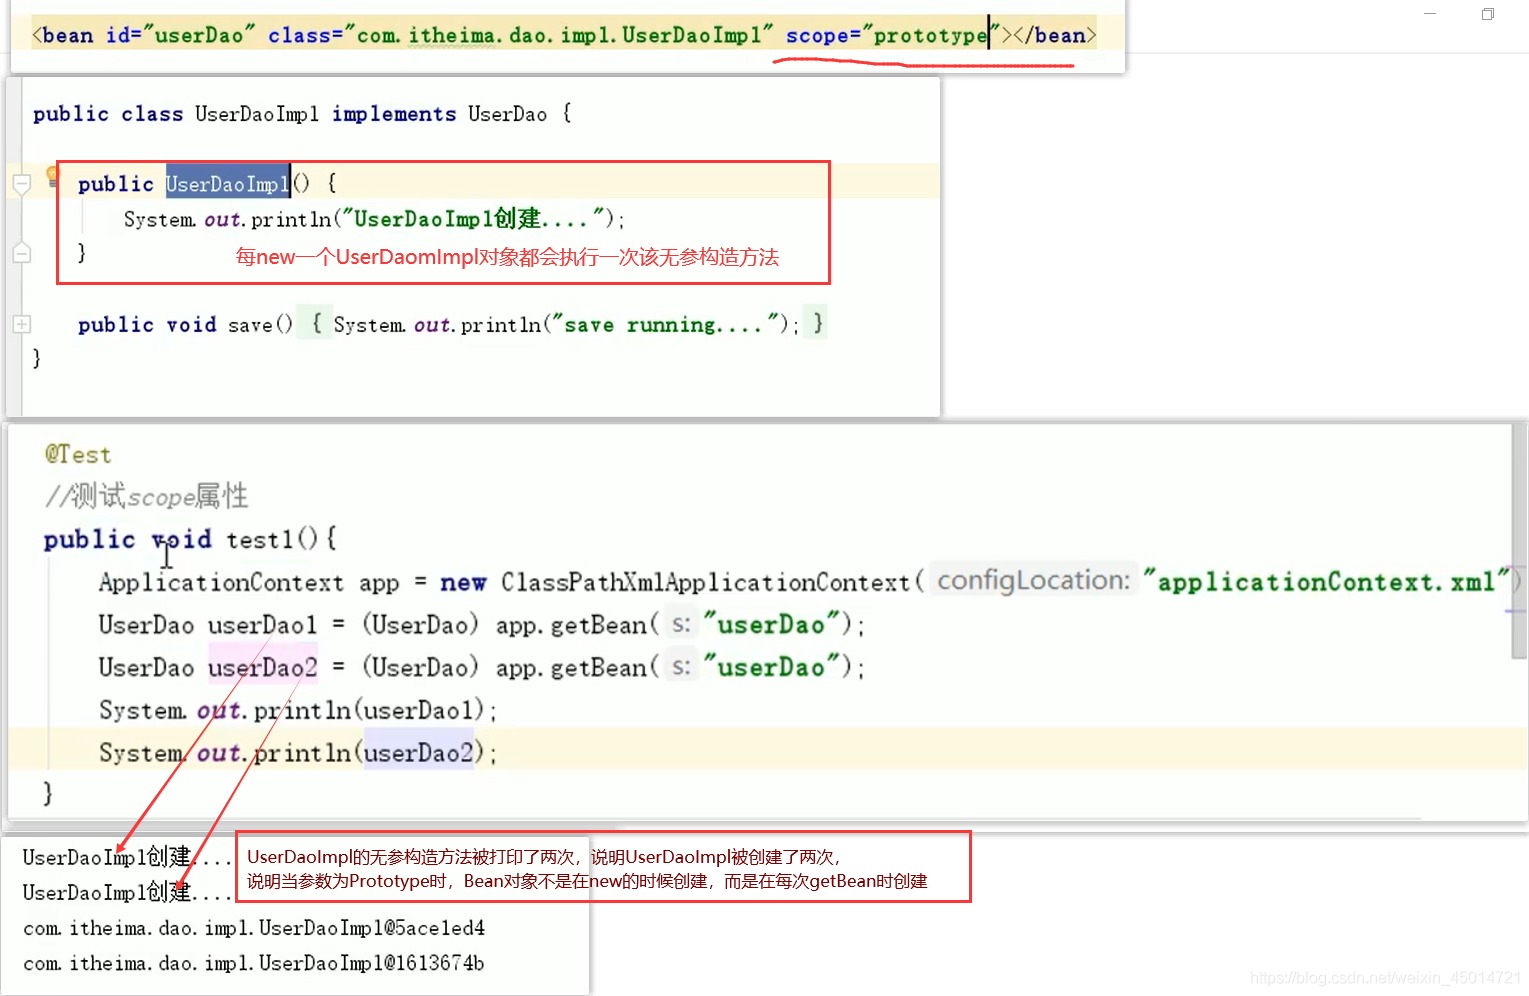Click the light bulb intention icon

coord(53,176)
